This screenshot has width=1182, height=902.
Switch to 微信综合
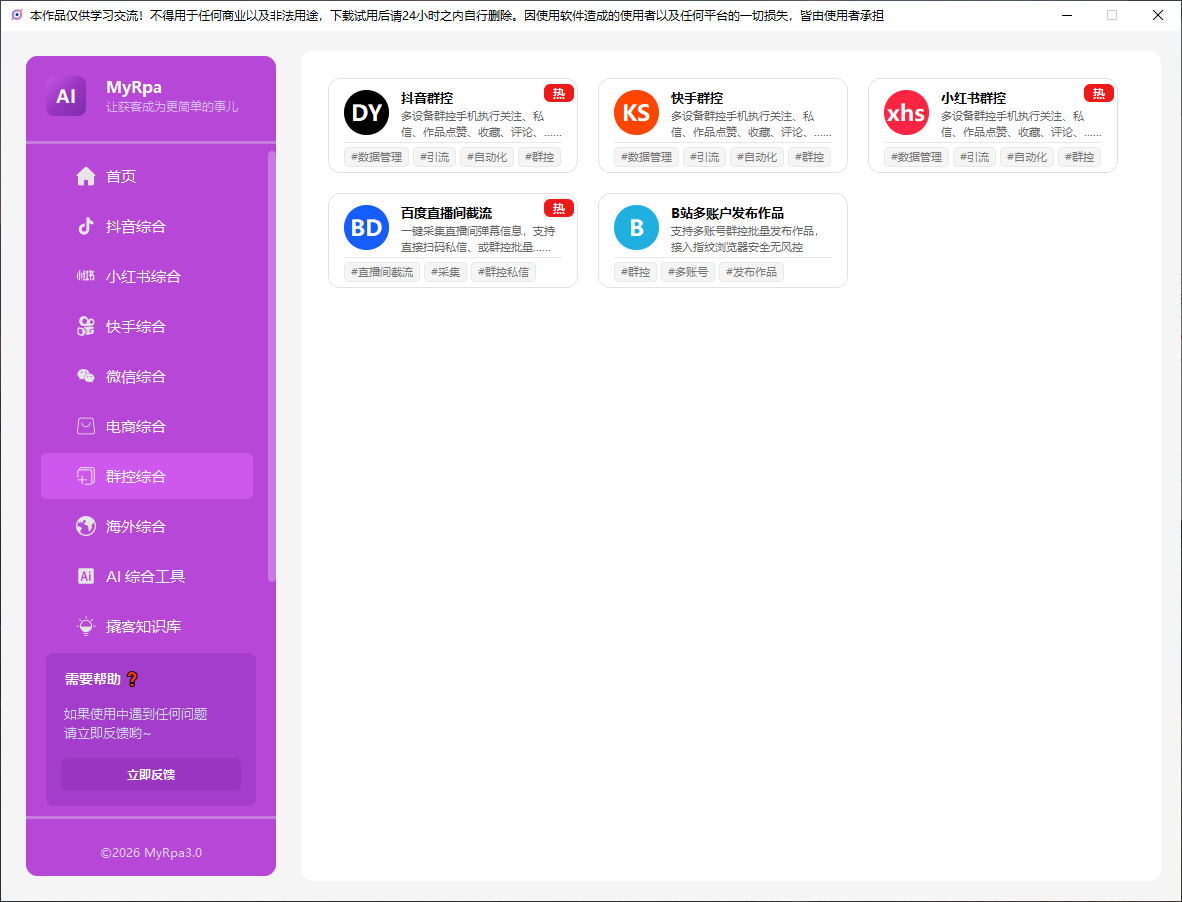(147, 376)
